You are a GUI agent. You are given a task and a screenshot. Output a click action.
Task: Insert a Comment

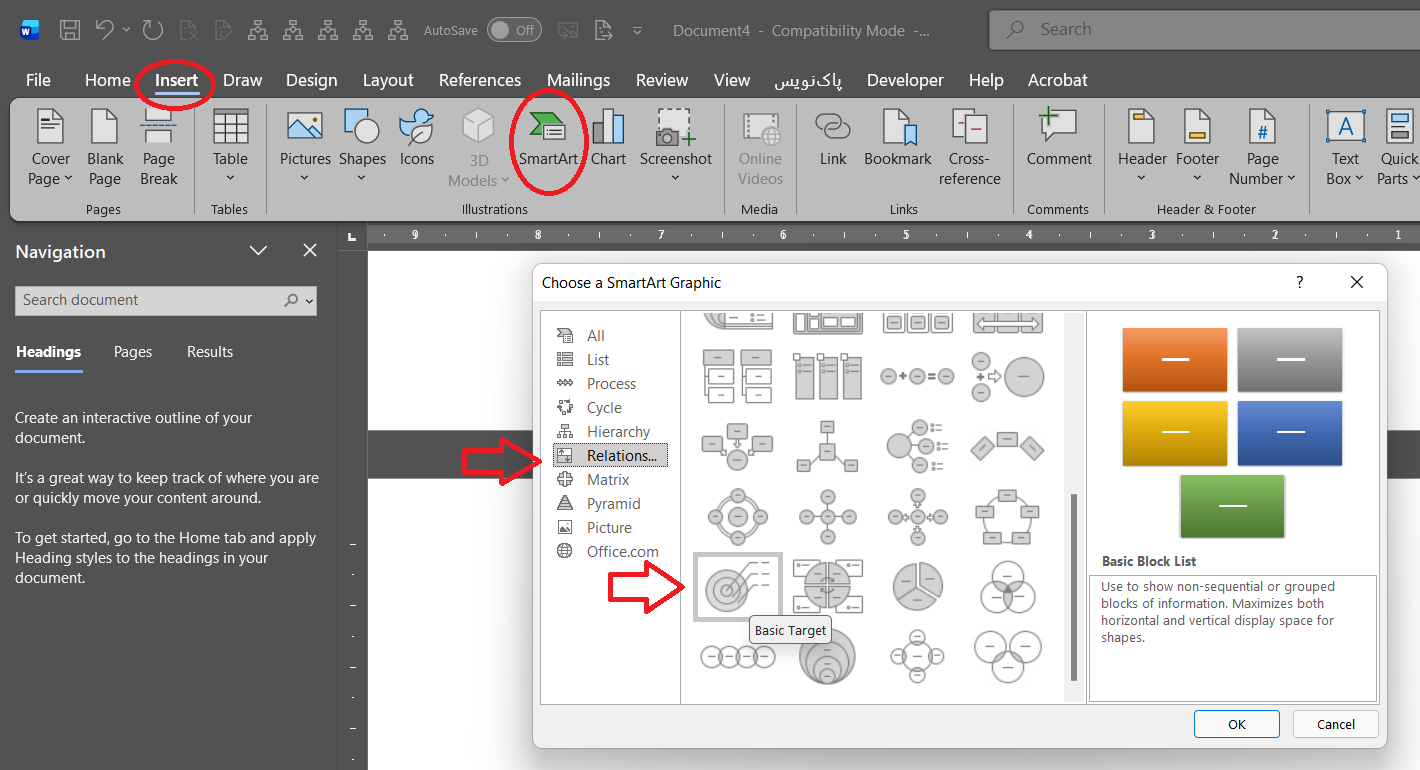point(1058,140)
